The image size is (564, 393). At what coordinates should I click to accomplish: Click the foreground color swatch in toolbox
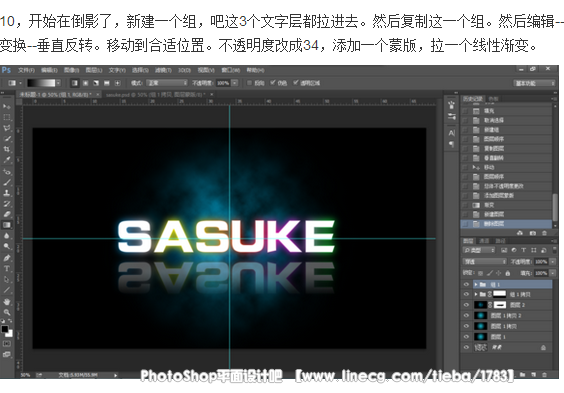[x=4, y=329]
